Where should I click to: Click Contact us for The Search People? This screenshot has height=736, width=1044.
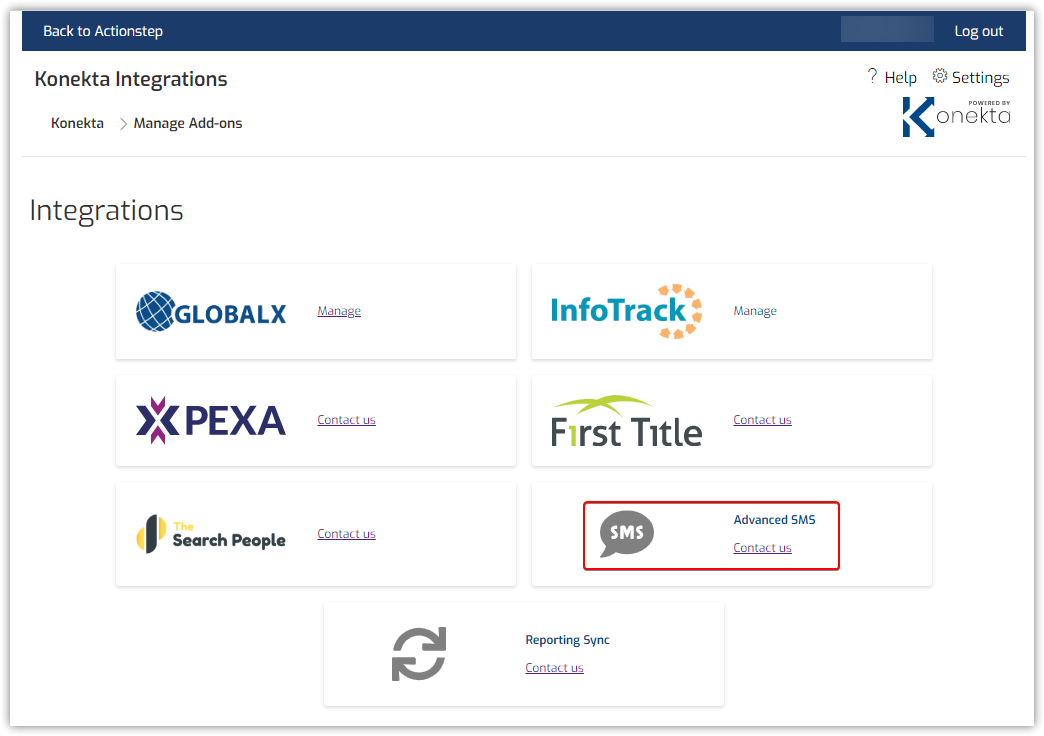(x=346, y=534)
